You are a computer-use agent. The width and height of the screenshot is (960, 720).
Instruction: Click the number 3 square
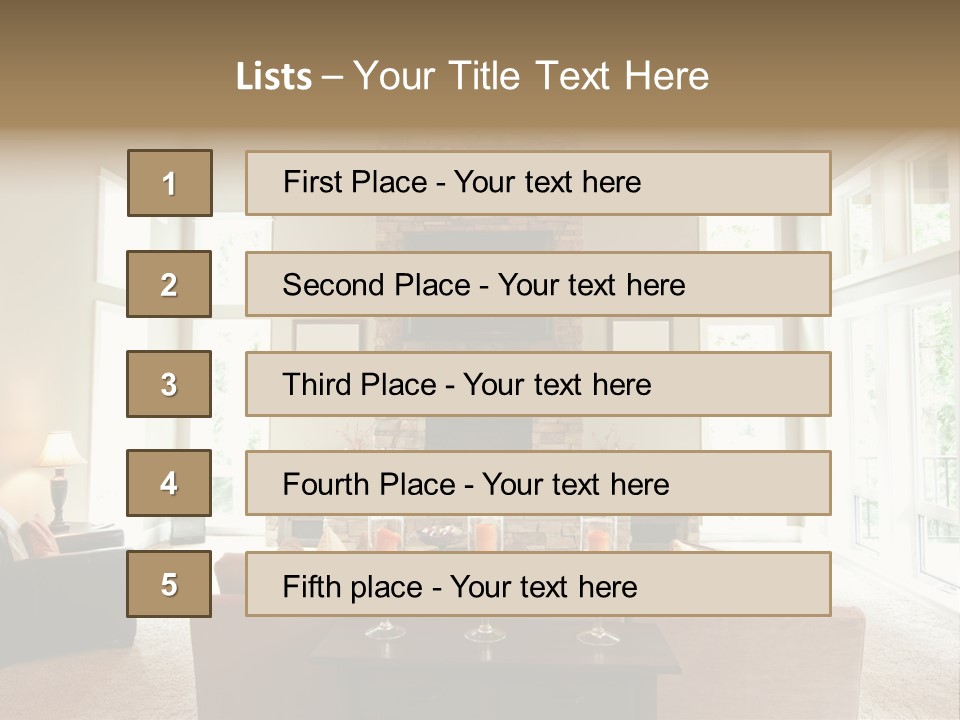169,384
